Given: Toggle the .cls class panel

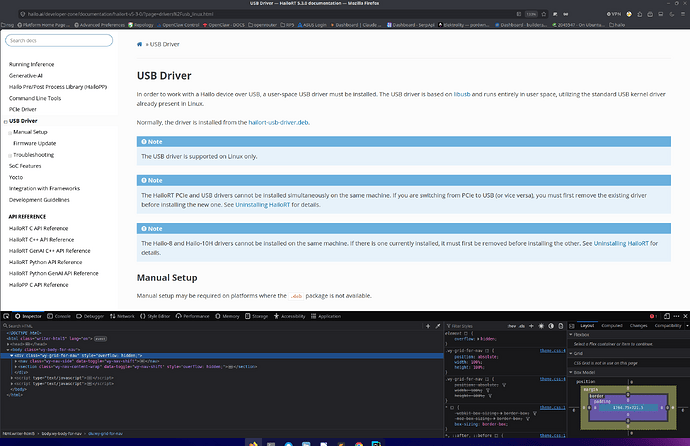Looking at the screenshot, I should (522, 326).
